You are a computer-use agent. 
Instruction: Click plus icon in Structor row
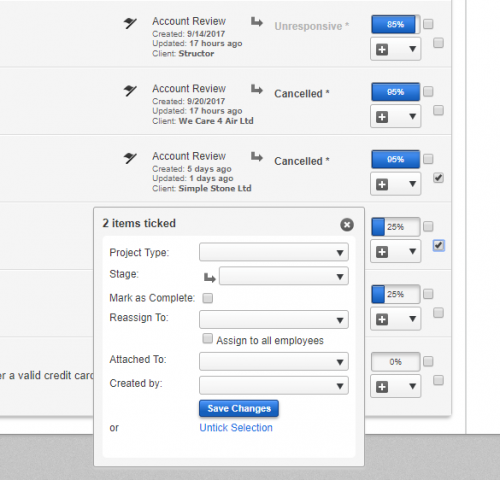382,49
